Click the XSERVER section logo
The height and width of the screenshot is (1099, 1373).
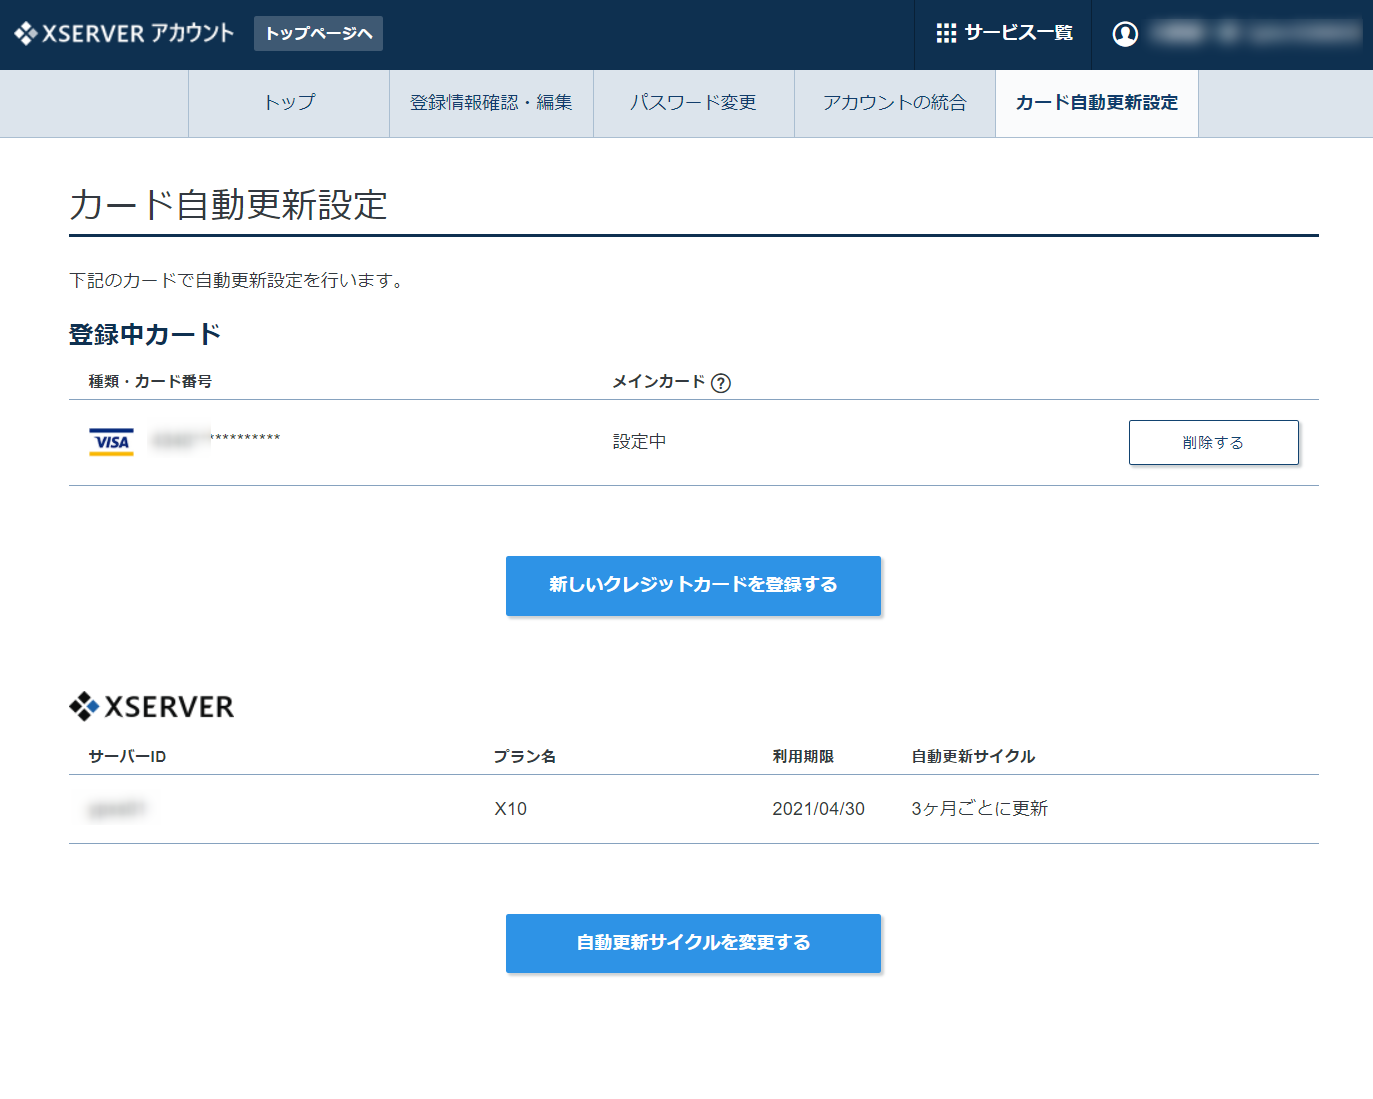(151, 707)
